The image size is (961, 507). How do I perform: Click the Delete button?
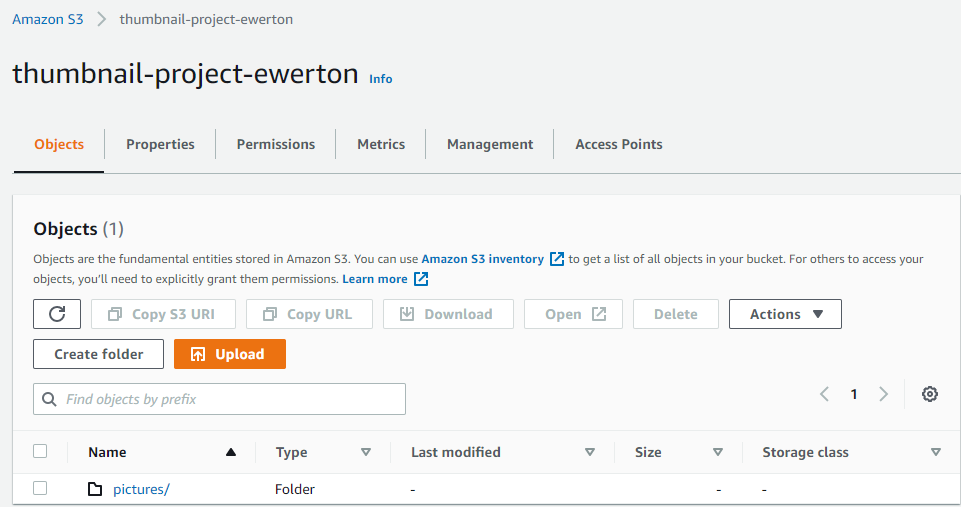pyautogui.click(x=675, y=314)
